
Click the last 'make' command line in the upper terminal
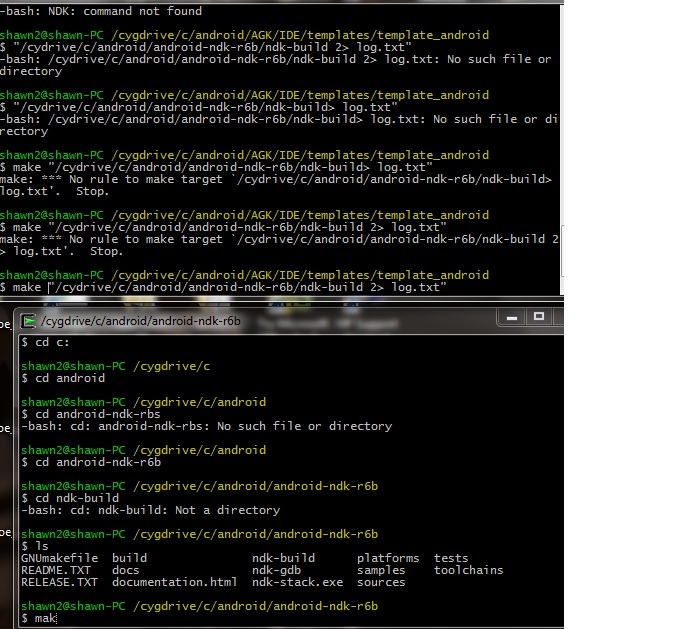click(223, 288)
